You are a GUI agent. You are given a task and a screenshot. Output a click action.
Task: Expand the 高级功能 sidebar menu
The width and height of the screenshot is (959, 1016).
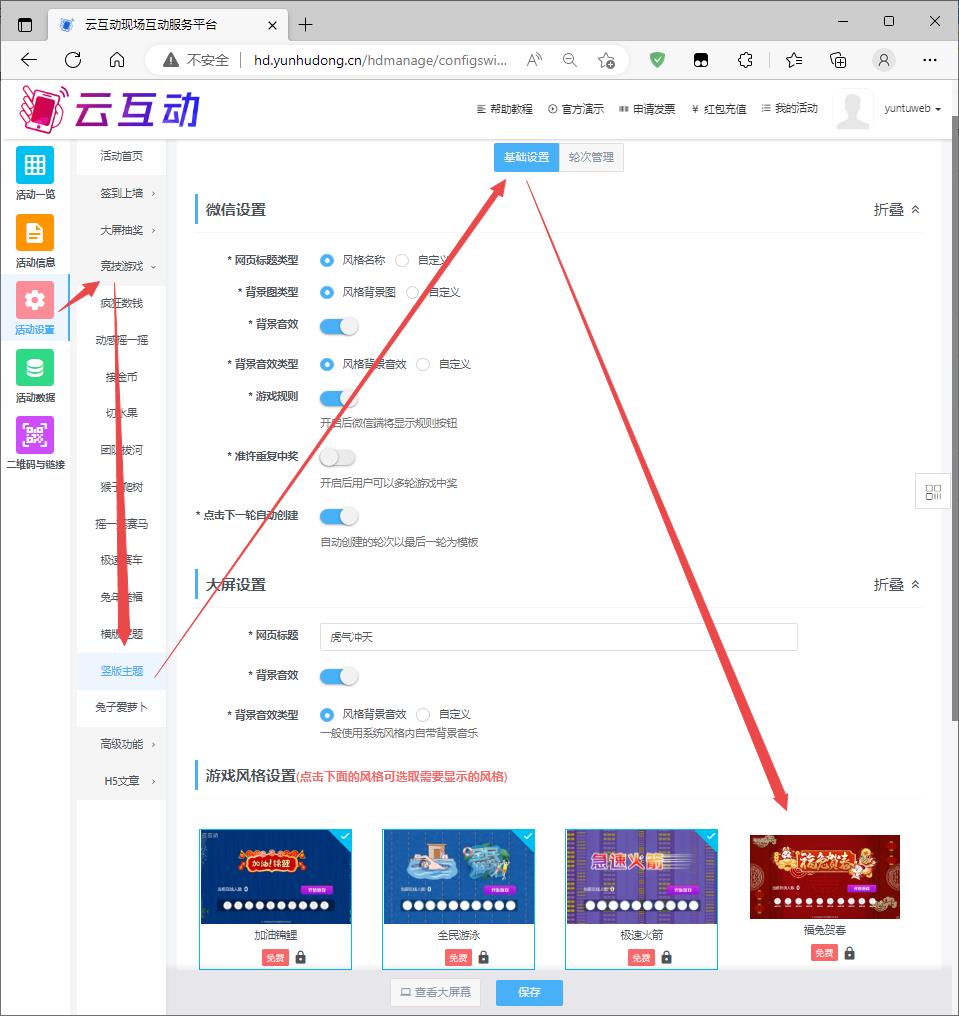[x=121, y=744]
